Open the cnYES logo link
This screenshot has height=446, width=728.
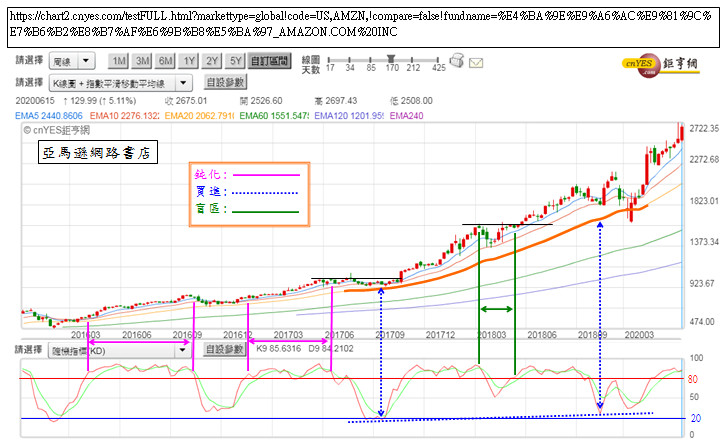tap(660, 65)
